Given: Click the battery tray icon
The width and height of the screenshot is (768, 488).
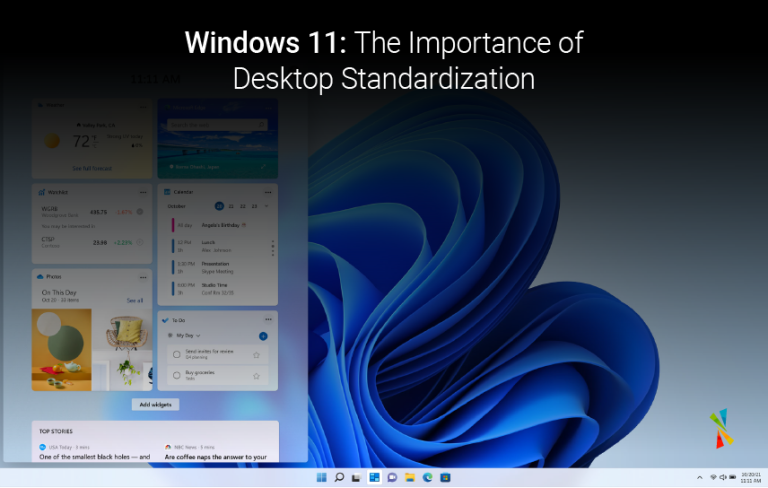Looking at the screenshot, I should tap(733, 477).
